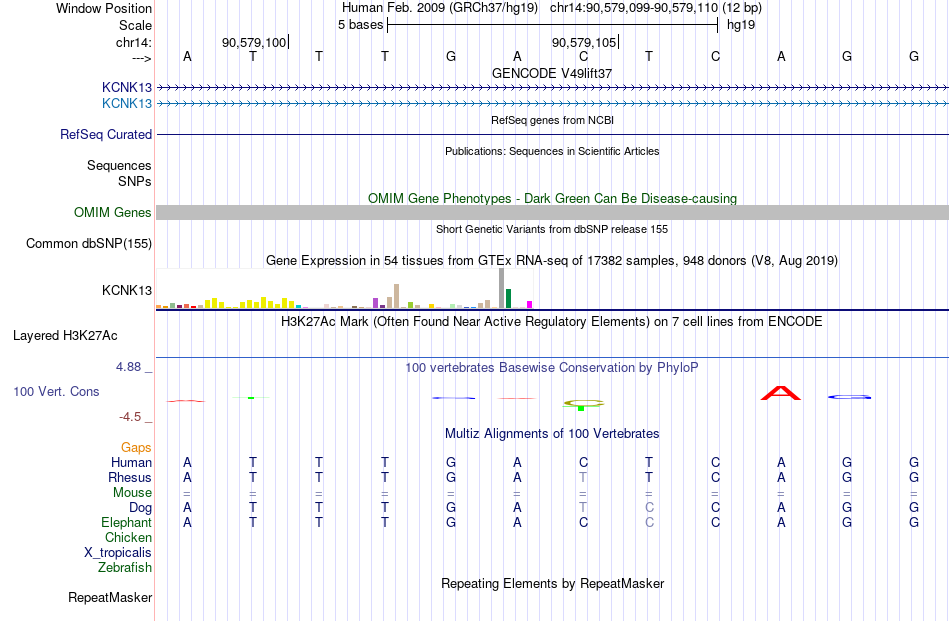Viewport: 950px width, 621px height.
Task: Open the Common dbSNP(155) track label
Action: (89, 244)
